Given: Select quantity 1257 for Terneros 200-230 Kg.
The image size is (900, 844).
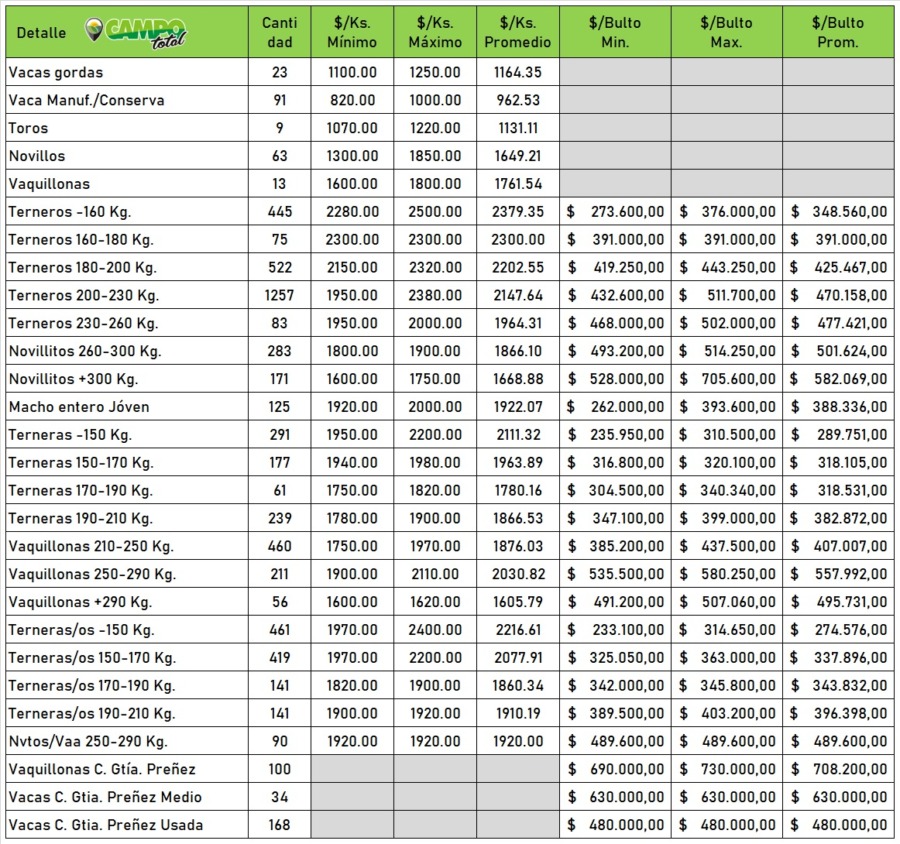Looking at the screenshot, I should (279, 296).
